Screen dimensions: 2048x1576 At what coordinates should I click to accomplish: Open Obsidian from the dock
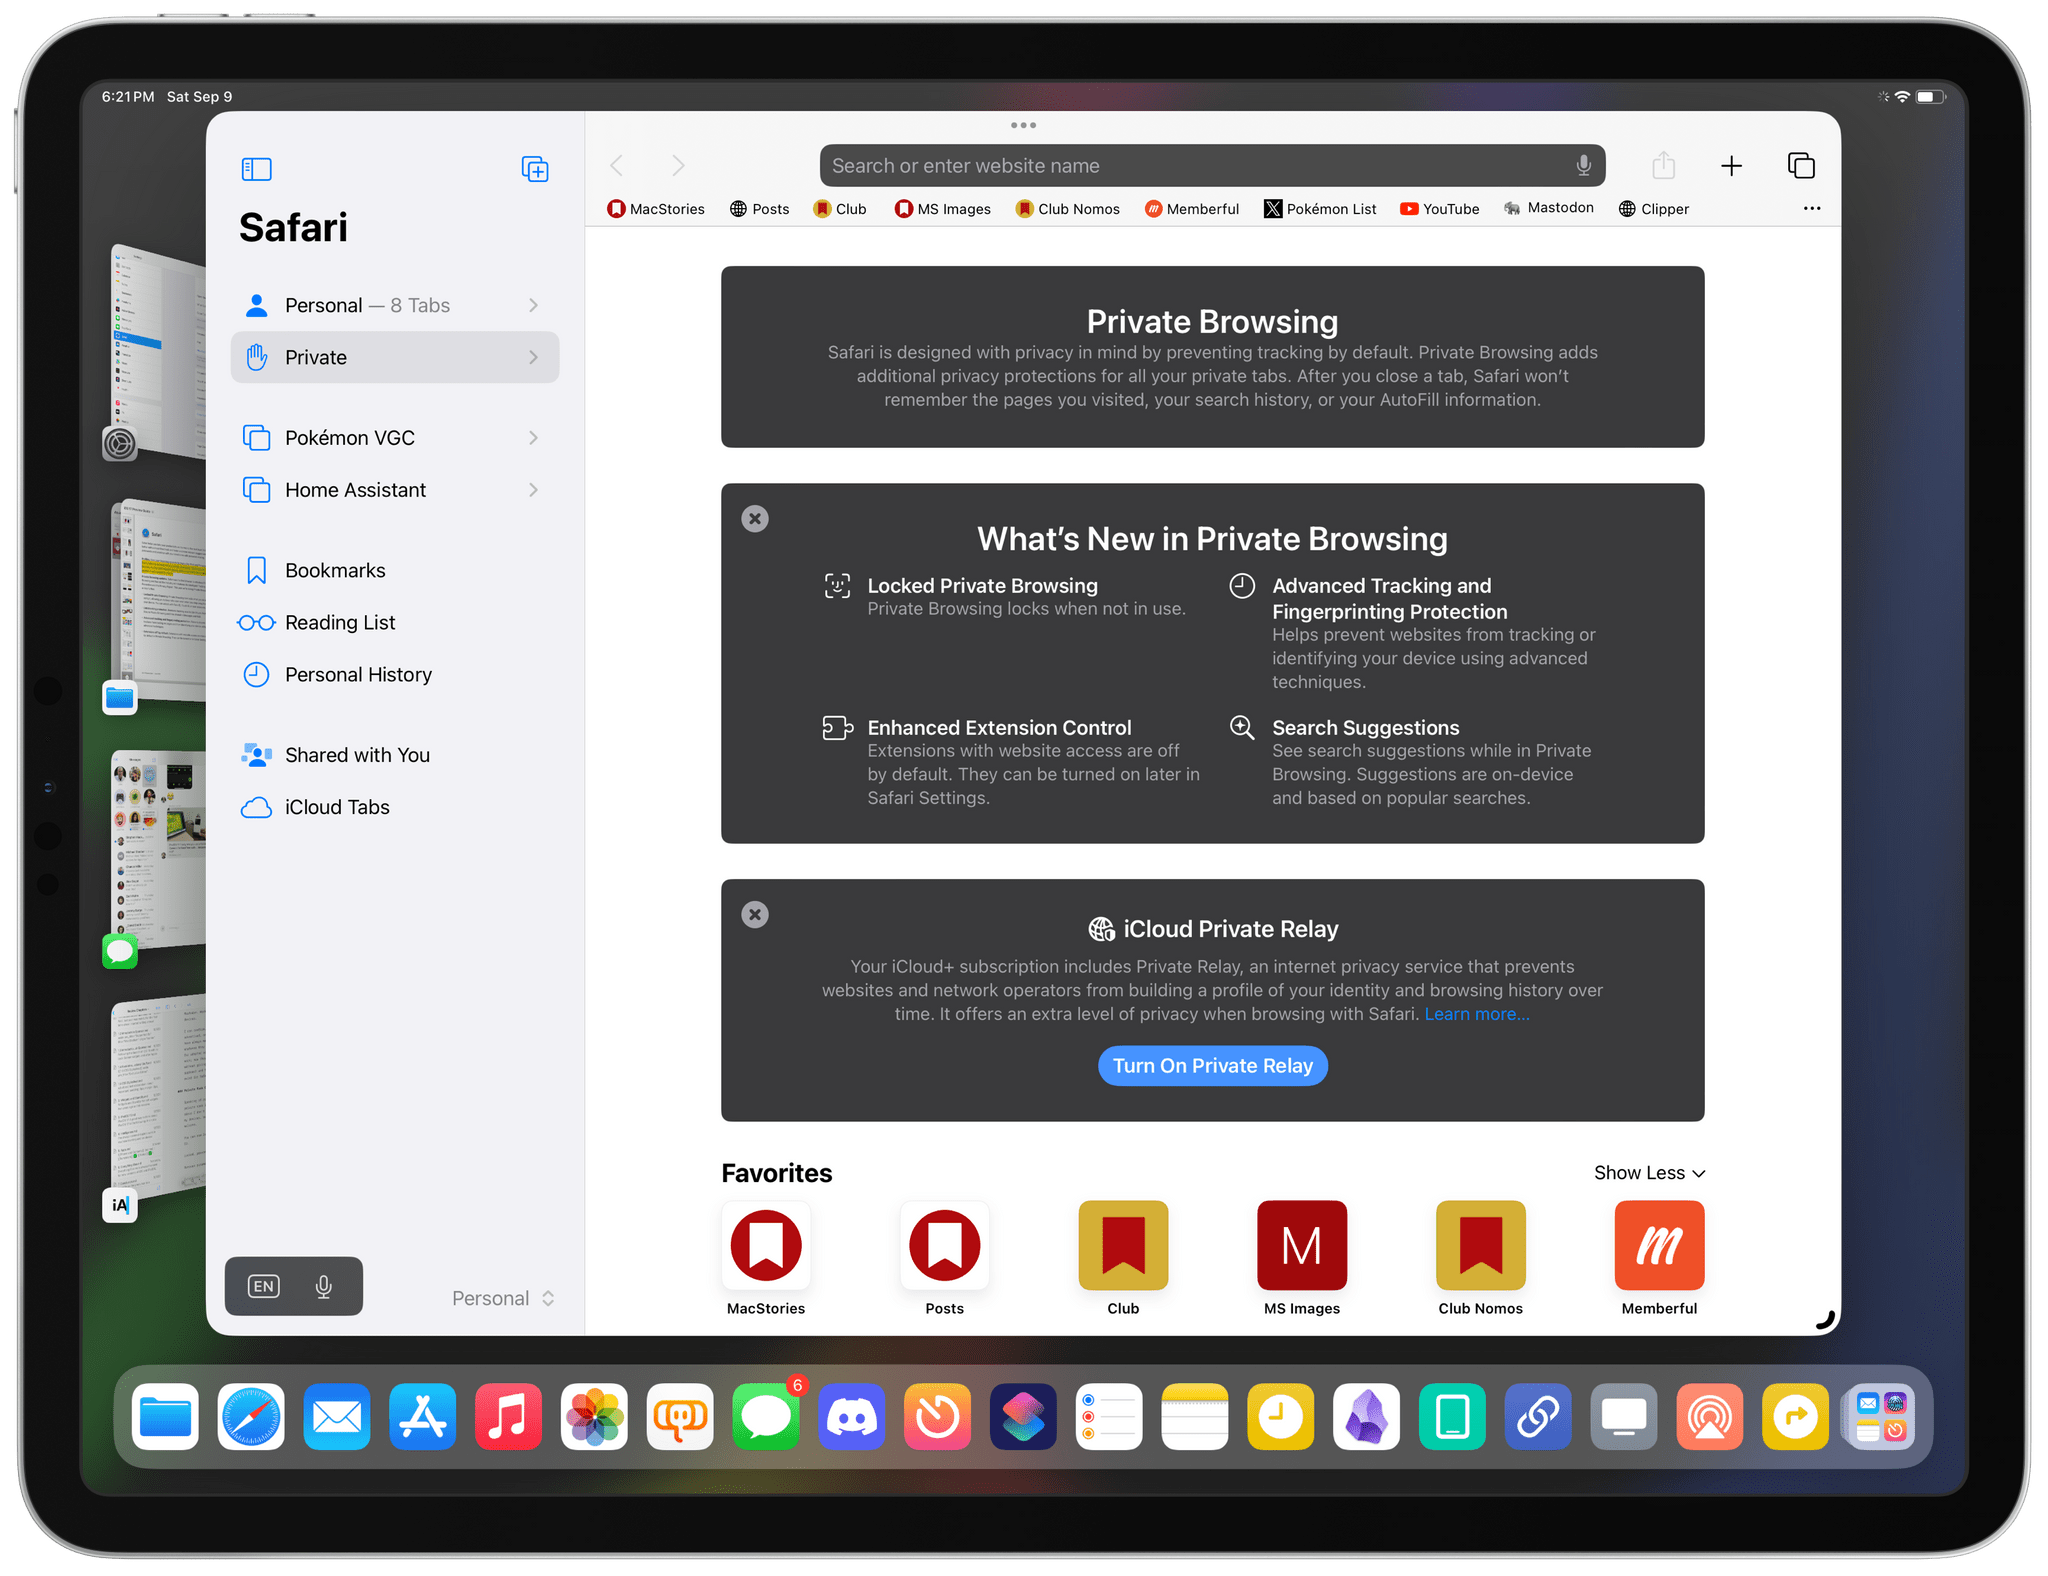(1366, 1416)
